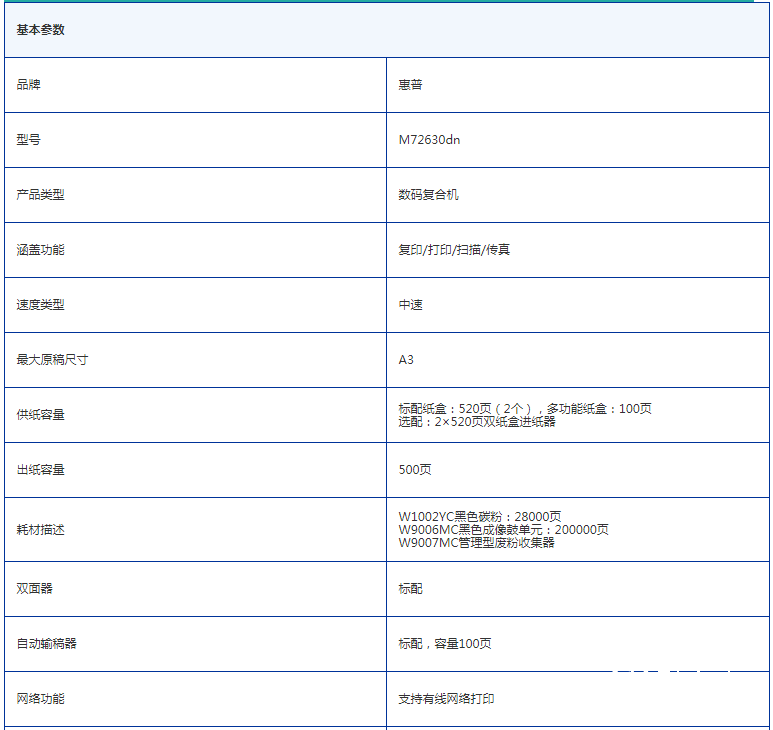Image resolution: width=773 pixels, height=730 pixels.
Task: Select the 复印/打印/扫描/传真 functions text
Action: pyautogui.click(x=453, y=250)
